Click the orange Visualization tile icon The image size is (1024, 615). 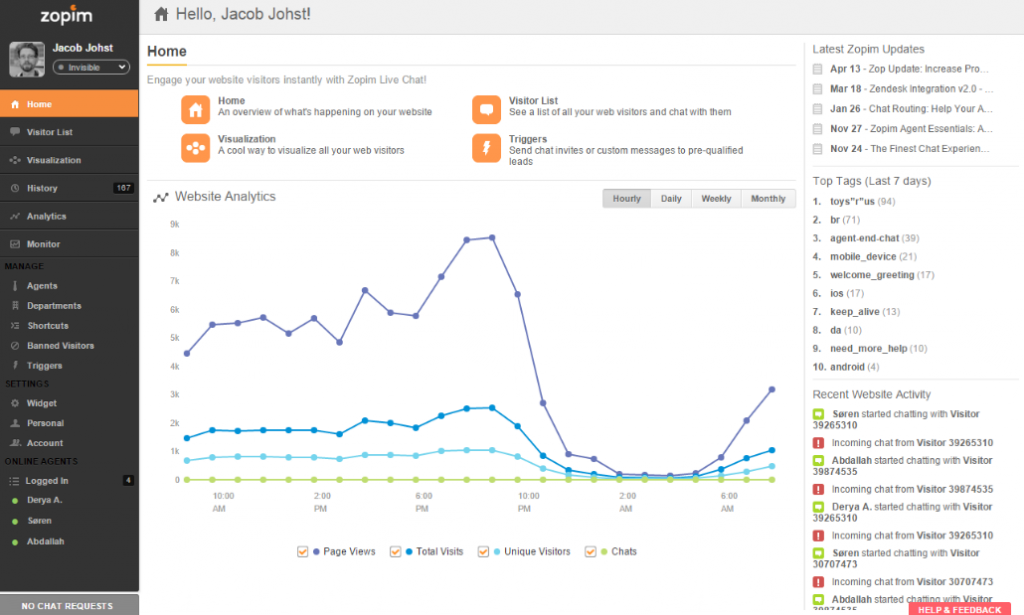click(x=195, y=147)
